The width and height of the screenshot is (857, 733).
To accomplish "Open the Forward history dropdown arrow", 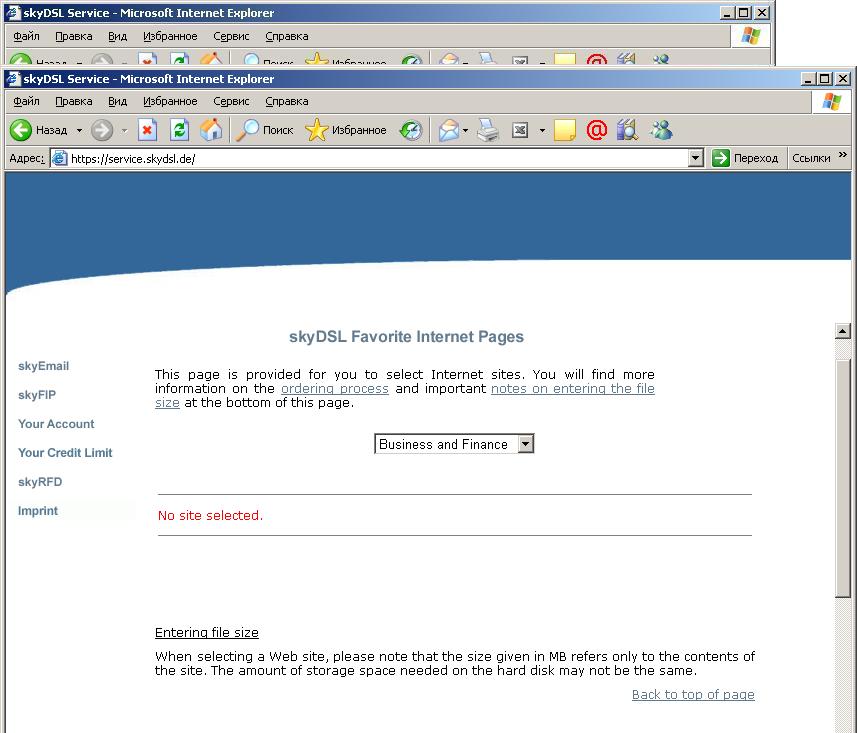I will pos(124,130).
